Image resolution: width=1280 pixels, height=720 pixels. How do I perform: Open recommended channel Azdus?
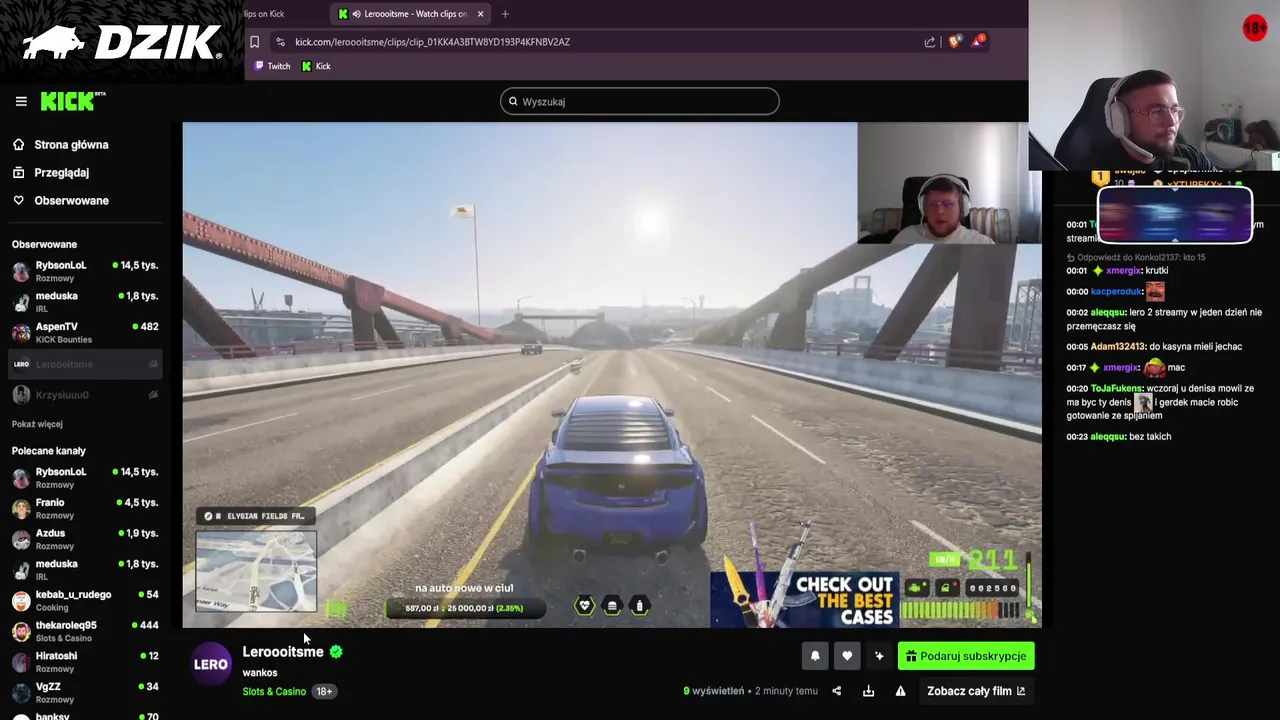85,539
